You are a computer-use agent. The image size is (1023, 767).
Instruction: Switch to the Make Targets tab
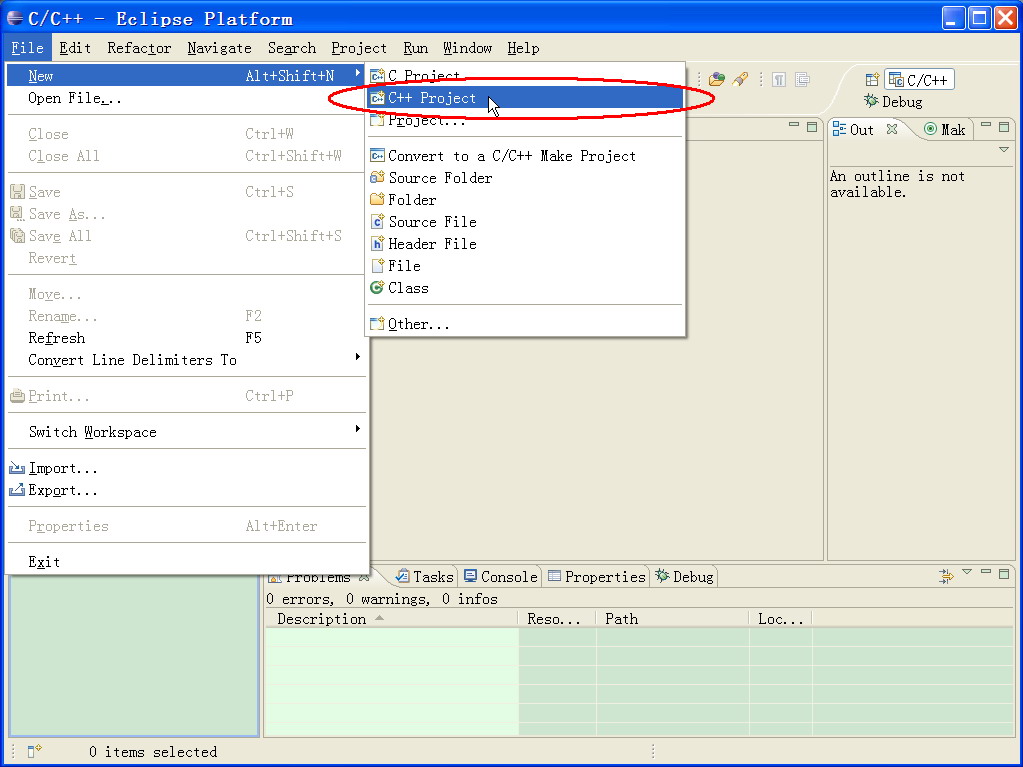tap(945, 130)
